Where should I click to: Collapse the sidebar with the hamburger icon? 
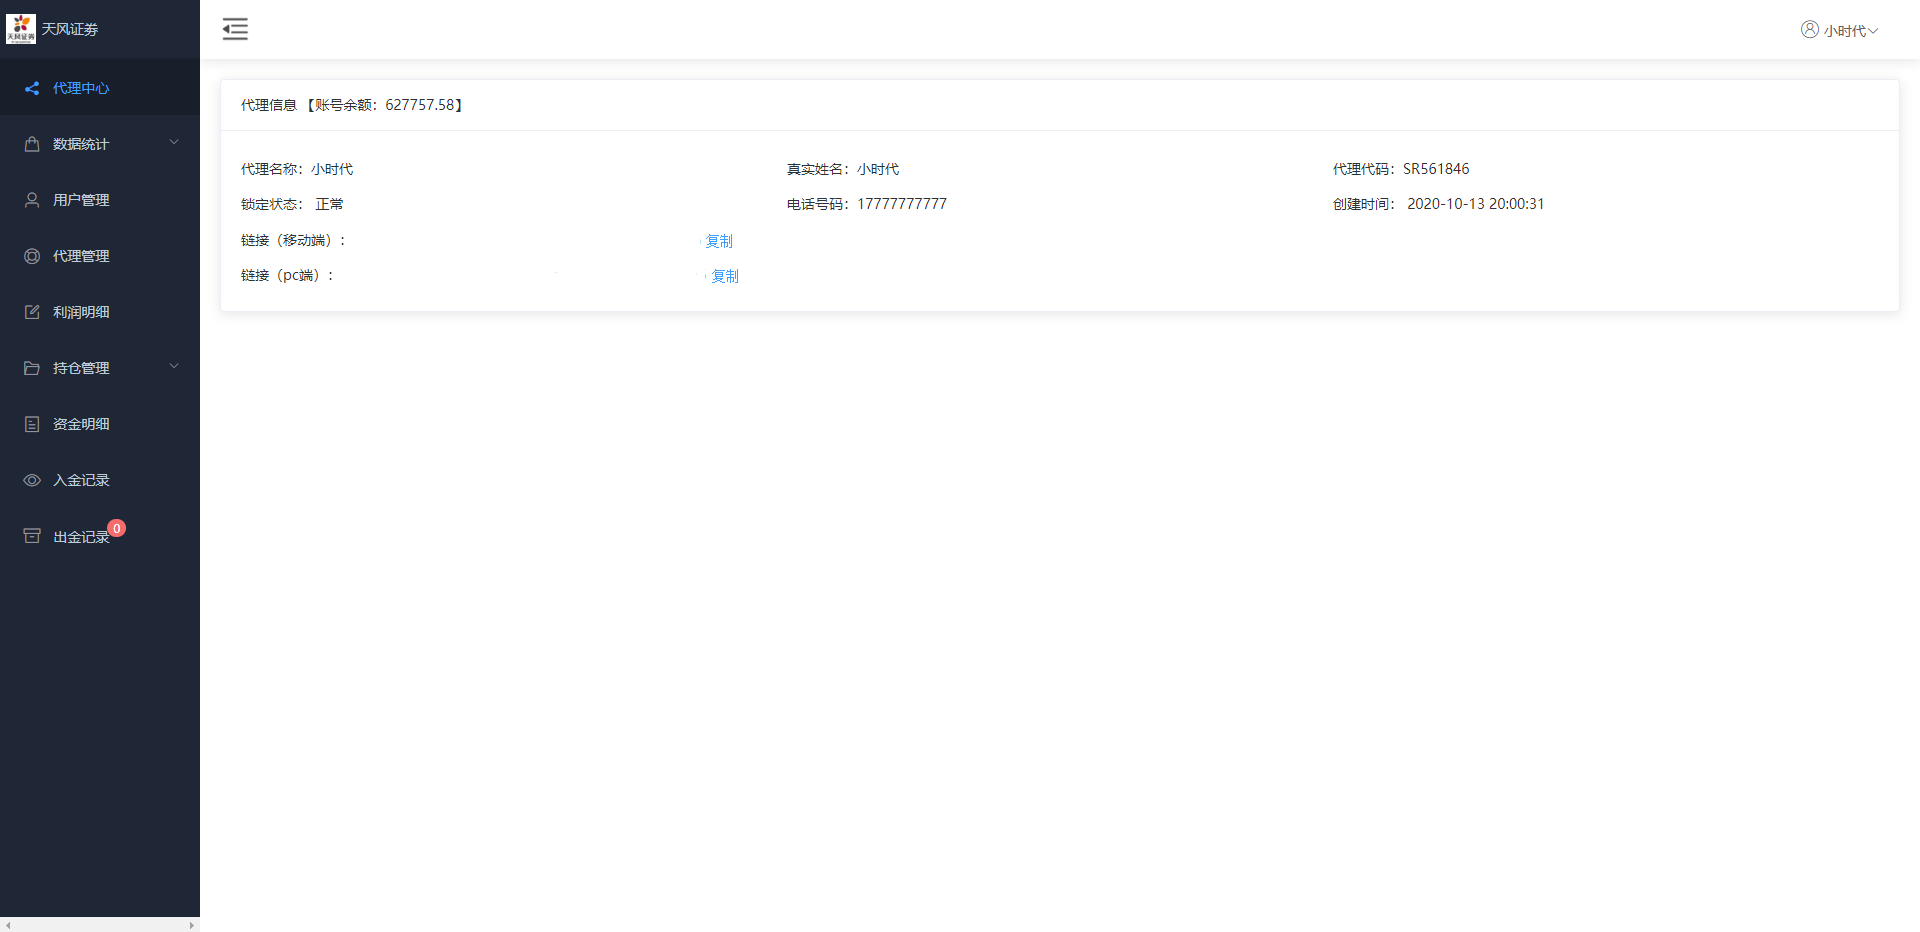coord(235,29)
